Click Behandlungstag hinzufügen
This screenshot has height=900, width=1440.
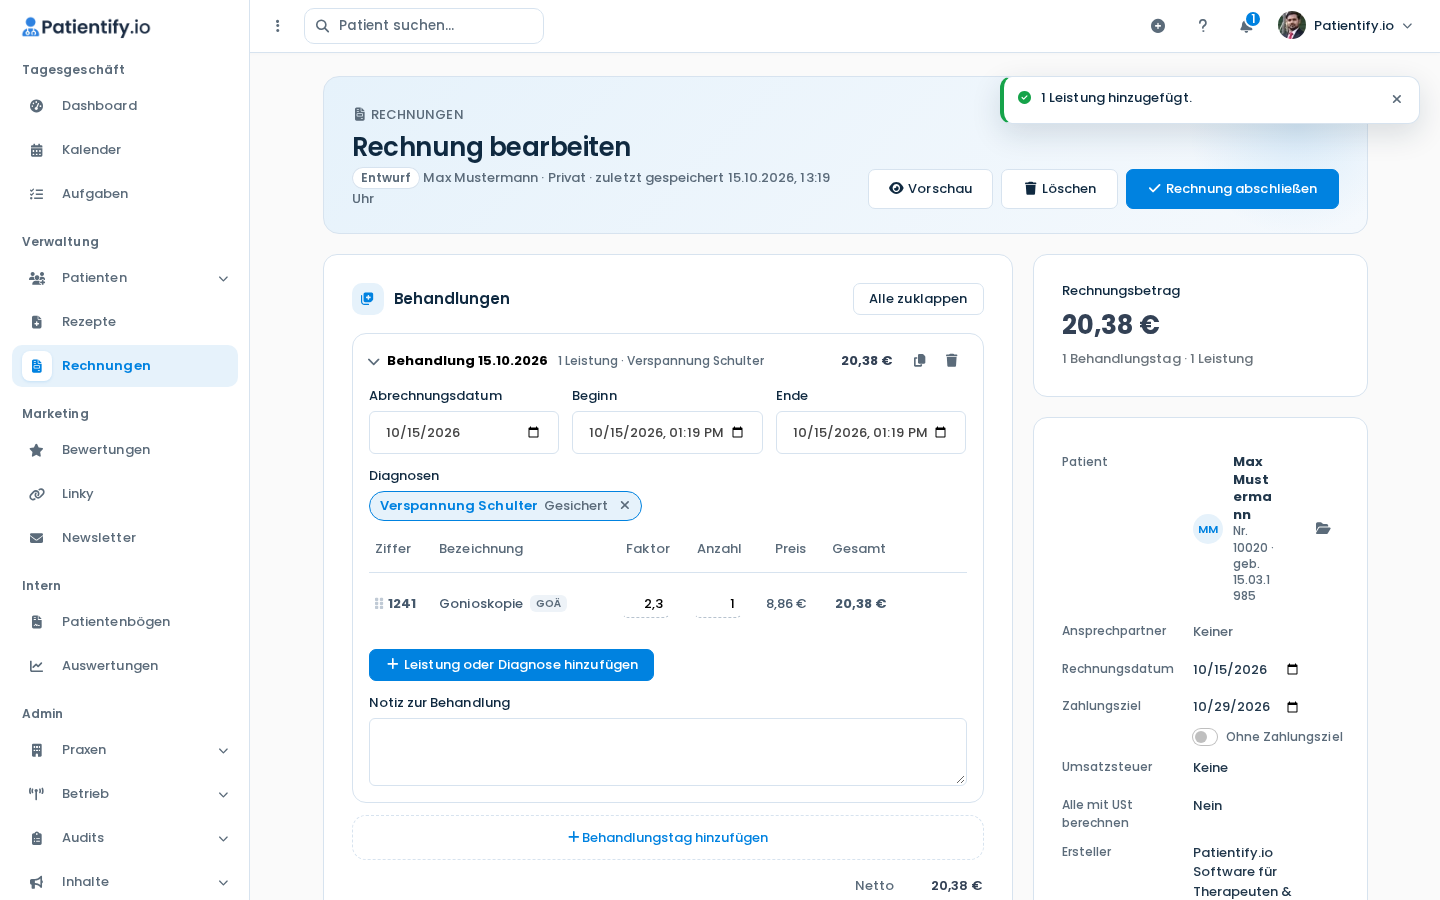[x=668, y=838]
